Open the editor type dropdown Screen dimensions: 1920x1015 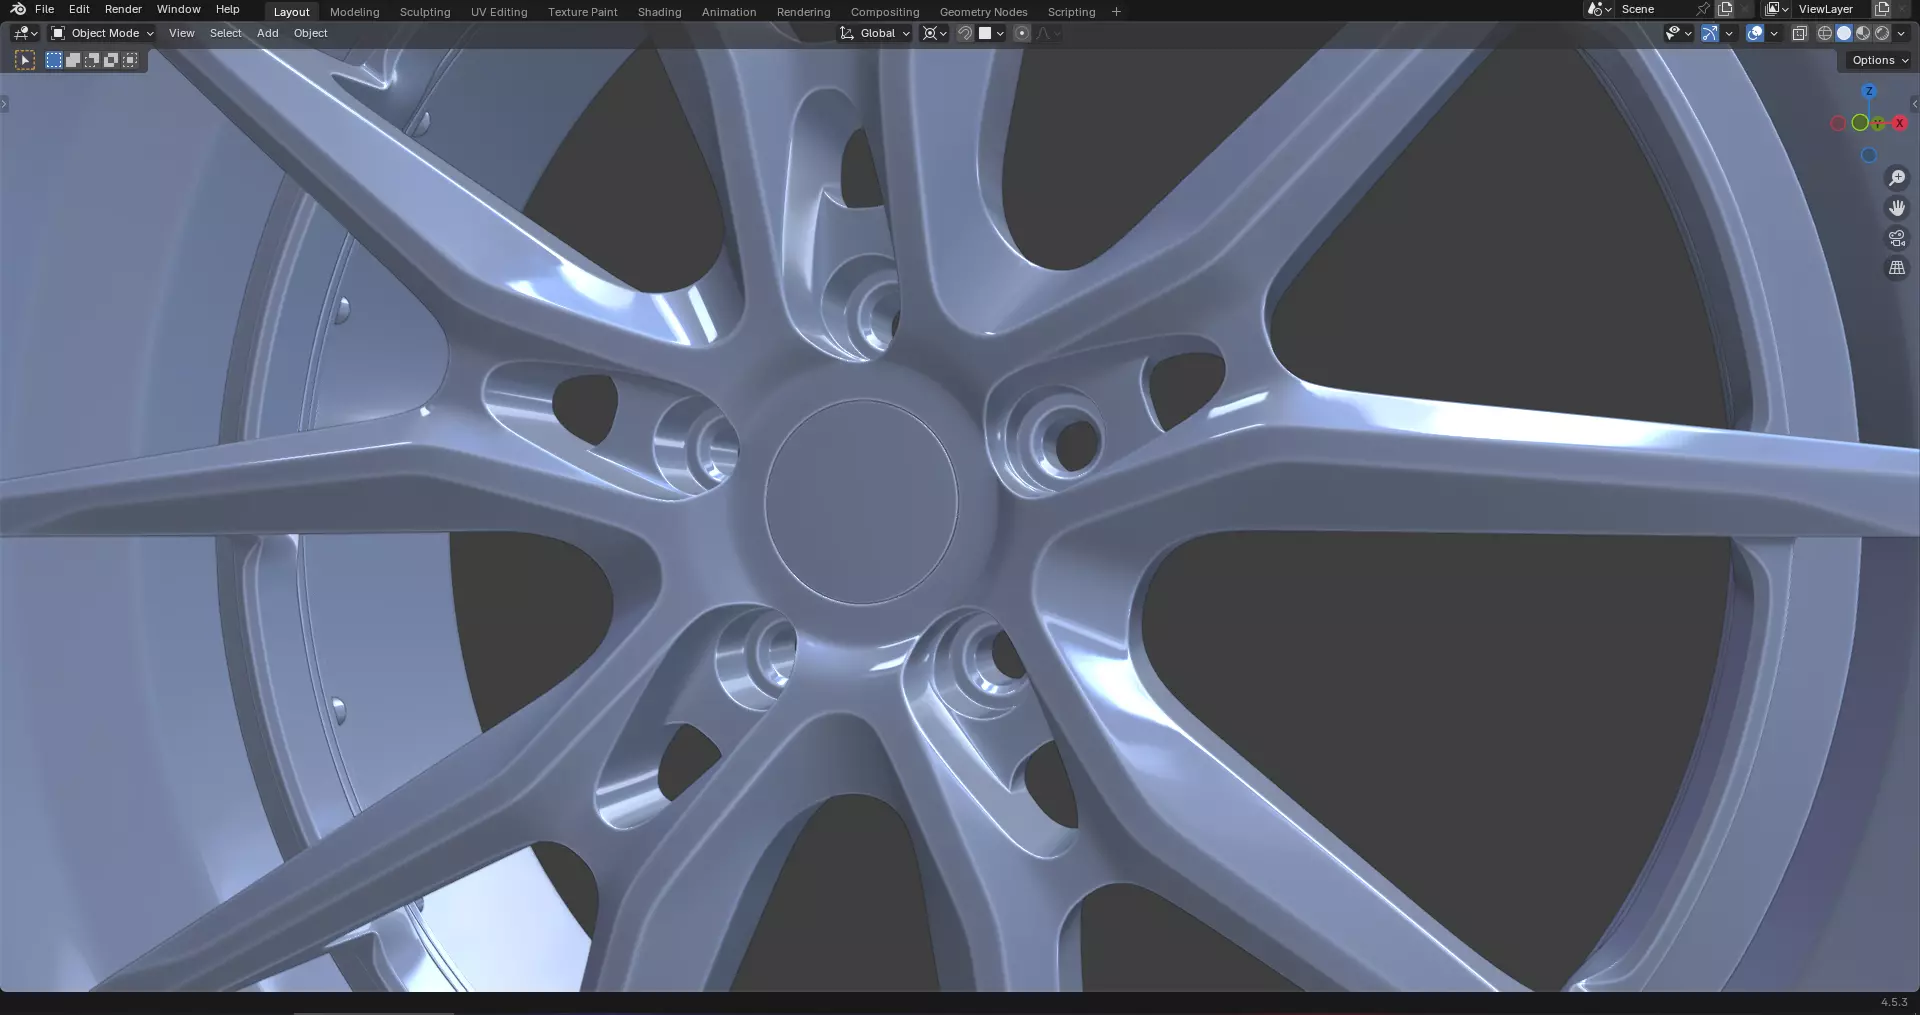click(x=26, y=33)
